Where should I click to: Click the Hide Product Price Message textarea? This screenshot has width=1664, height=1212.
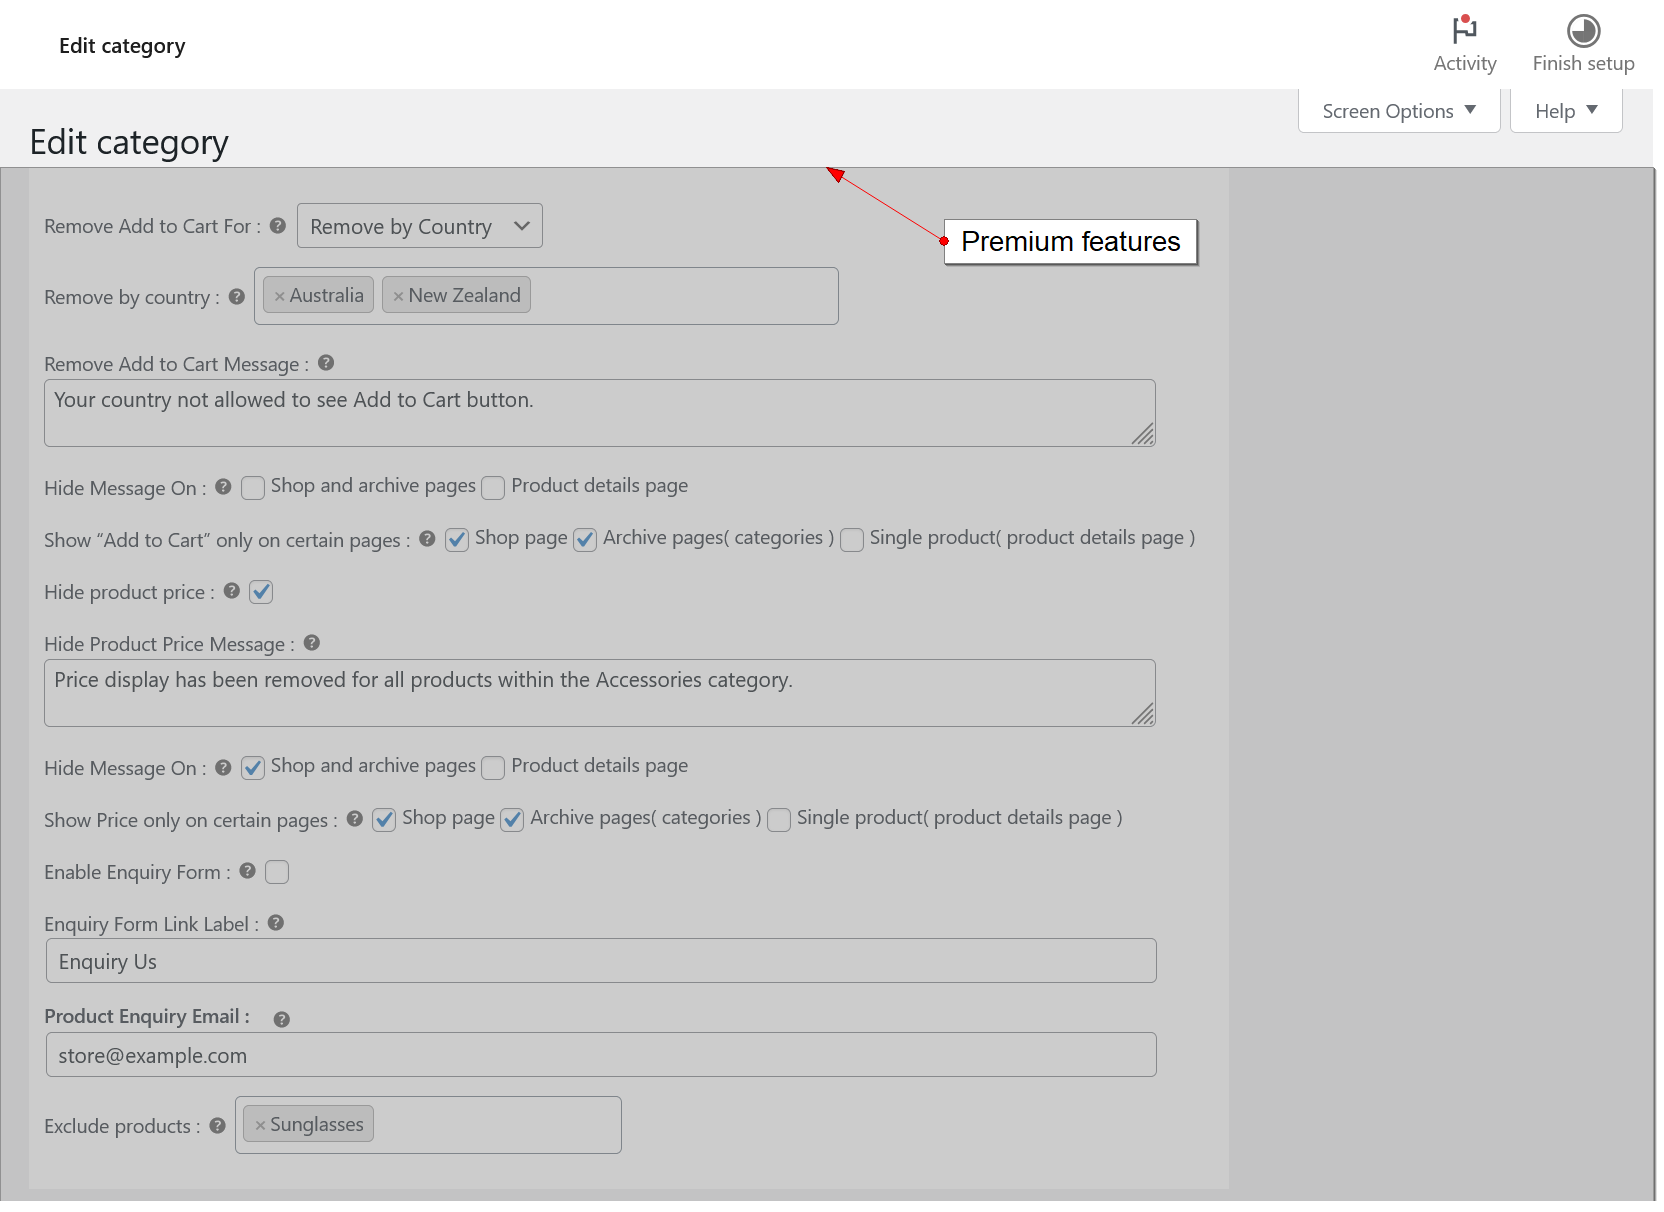598,693
